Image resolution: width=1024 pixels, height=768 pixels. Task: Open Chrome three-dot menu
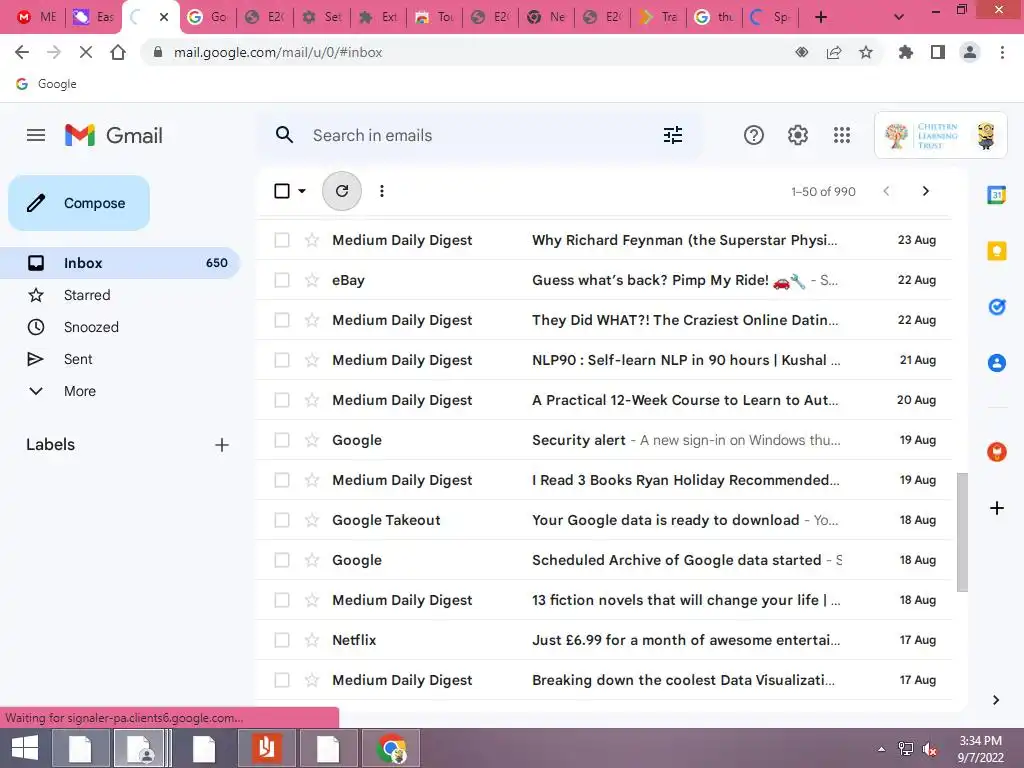point(1002,52)
